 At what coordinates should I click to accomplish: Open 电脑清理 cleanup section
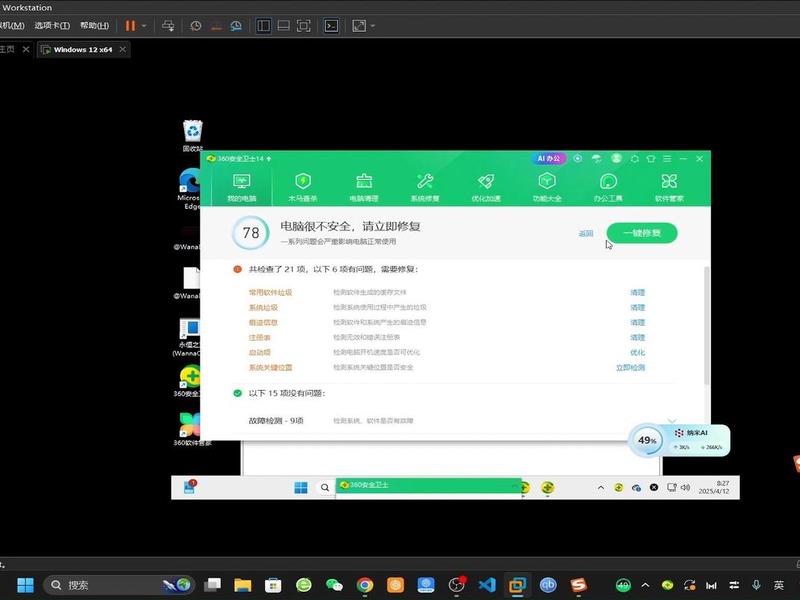364,187
